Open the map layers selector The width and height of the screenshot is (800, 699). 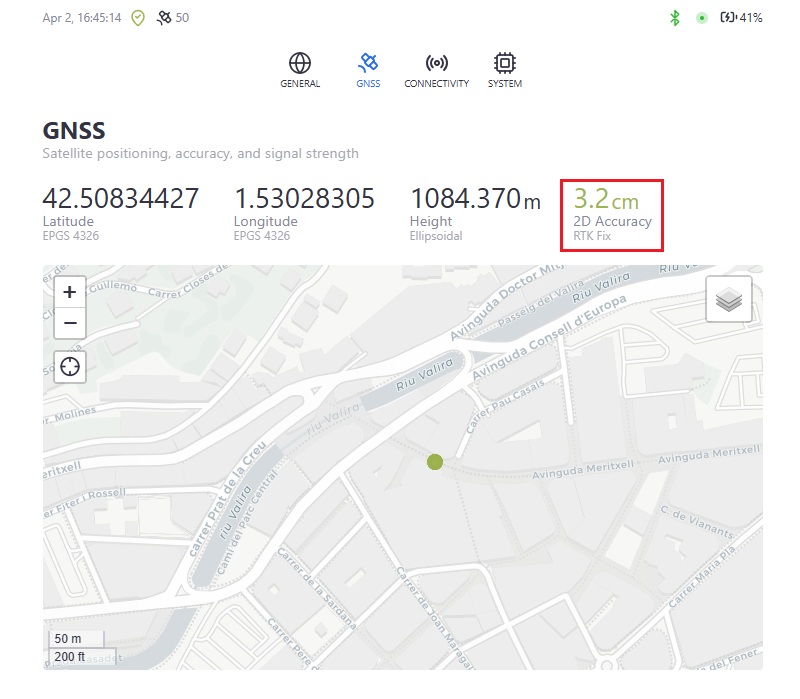pos(728,299)
